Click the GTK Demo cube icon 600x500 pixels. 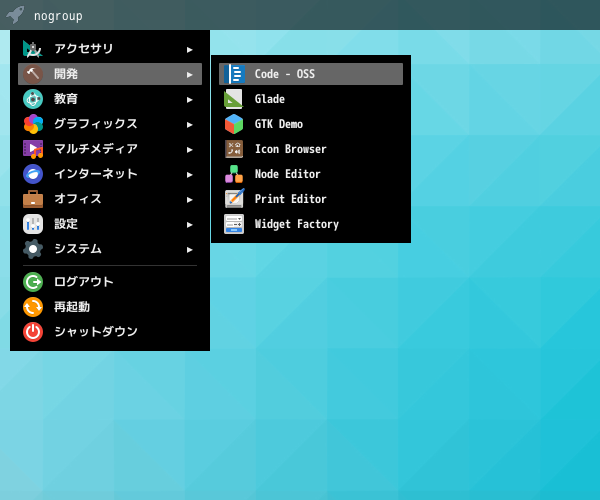234,124
